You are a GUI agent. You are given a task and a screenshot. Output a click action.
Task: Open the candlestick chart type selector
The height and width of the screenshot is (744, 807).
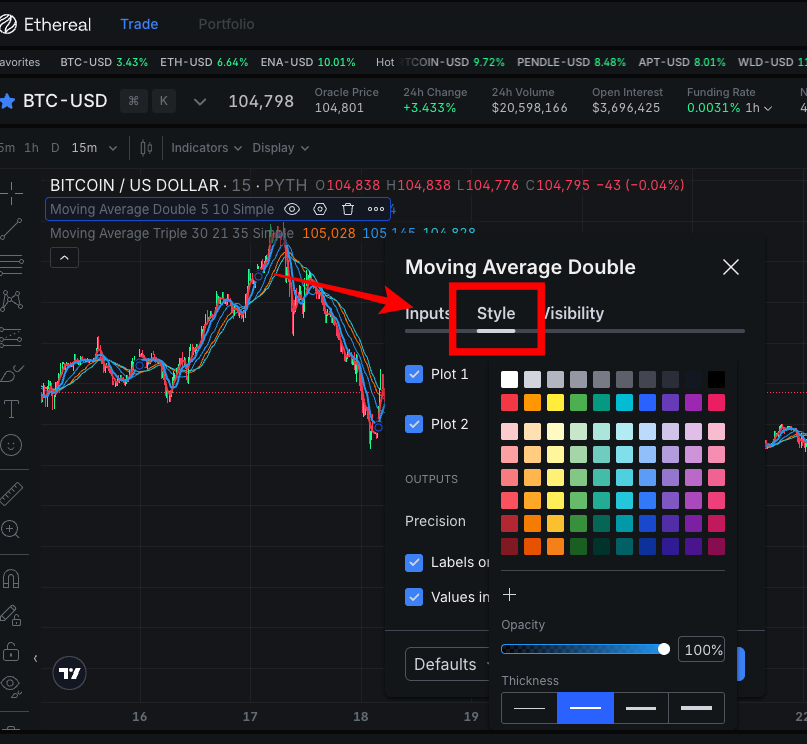pos(146,148)
